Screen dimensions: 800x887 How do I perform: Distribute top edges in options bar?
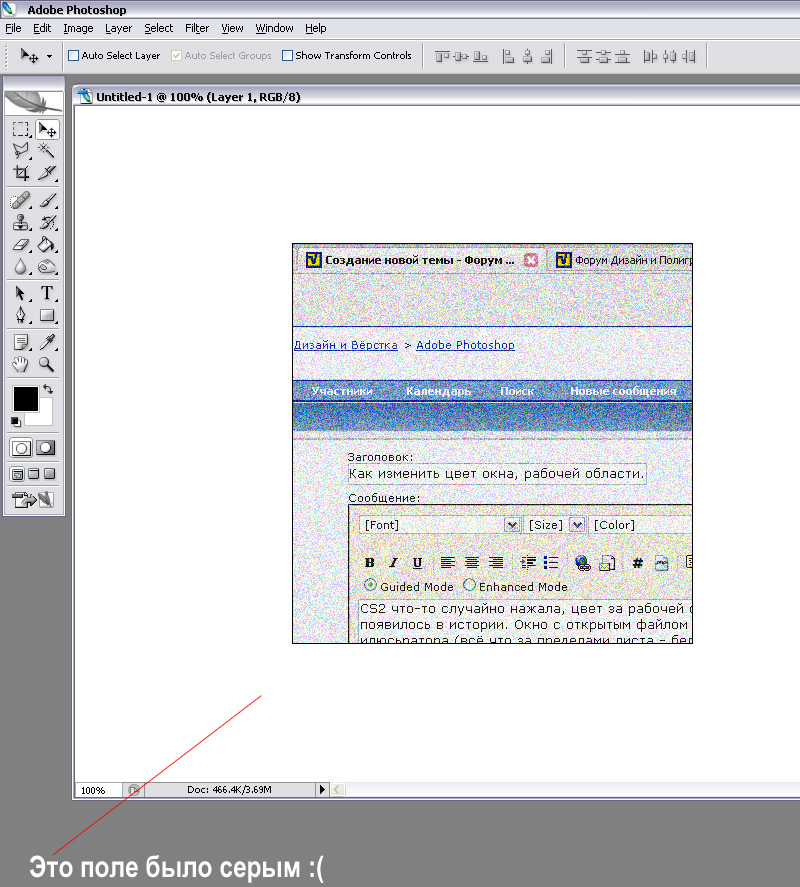click(584, 56)
